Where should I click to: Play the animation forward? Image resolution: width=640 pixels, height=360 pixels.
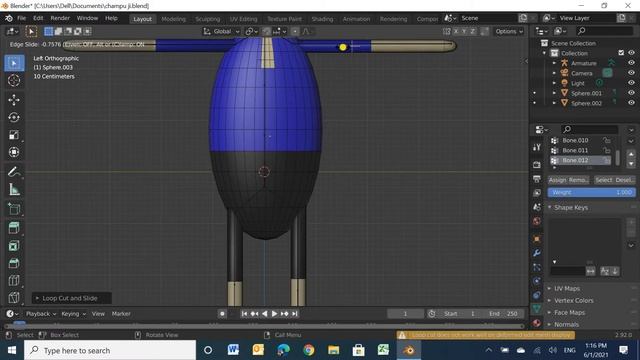(274, 314)
